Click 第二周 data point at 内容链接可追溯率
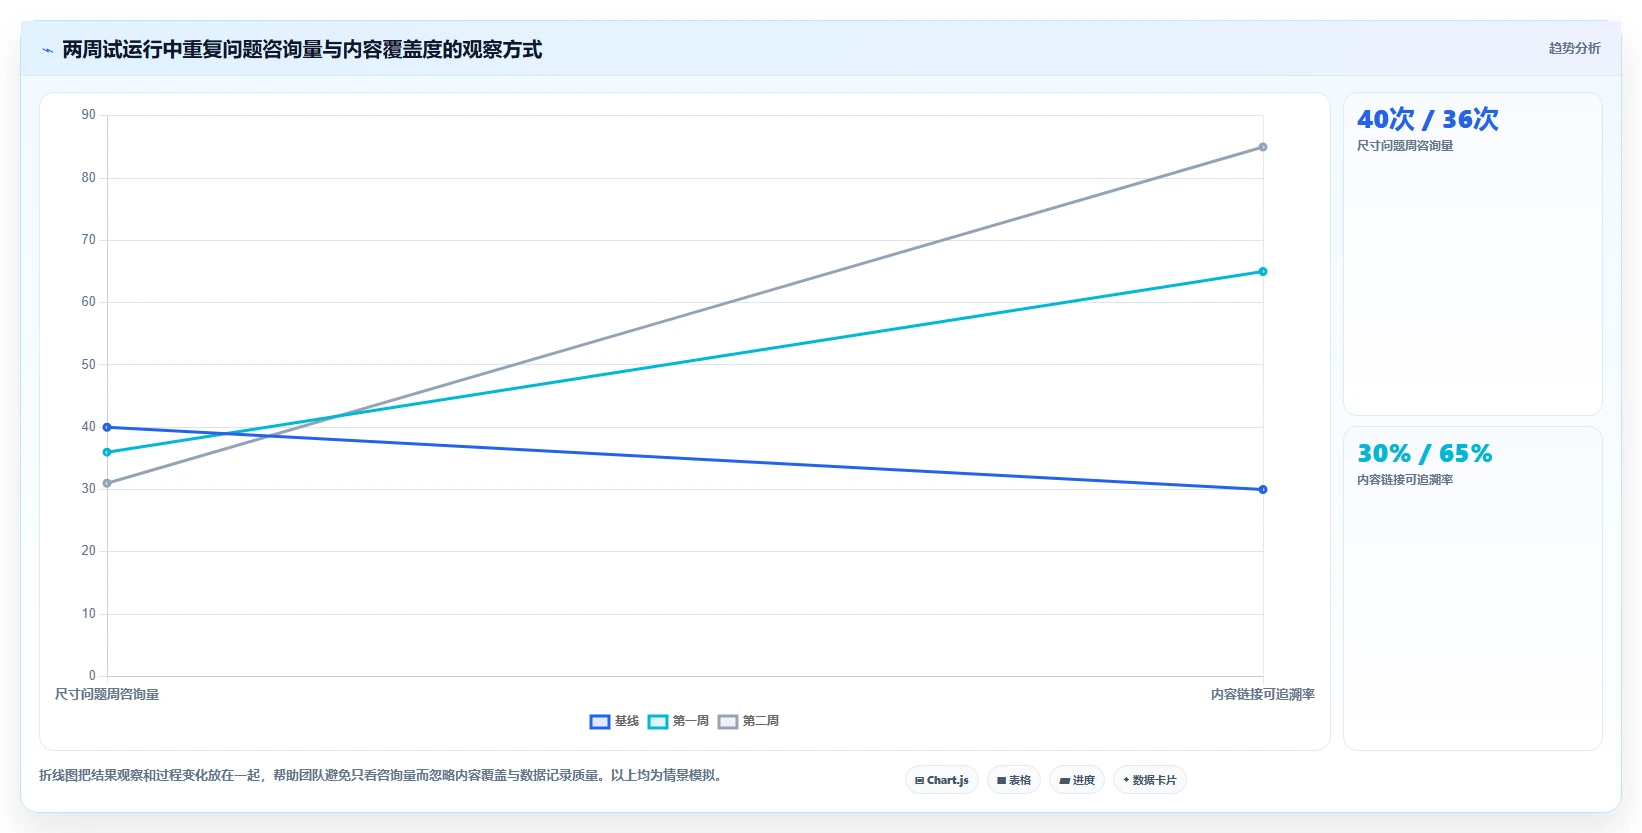Viewport: 1642px width, 833px height. tap(1263, 147)
